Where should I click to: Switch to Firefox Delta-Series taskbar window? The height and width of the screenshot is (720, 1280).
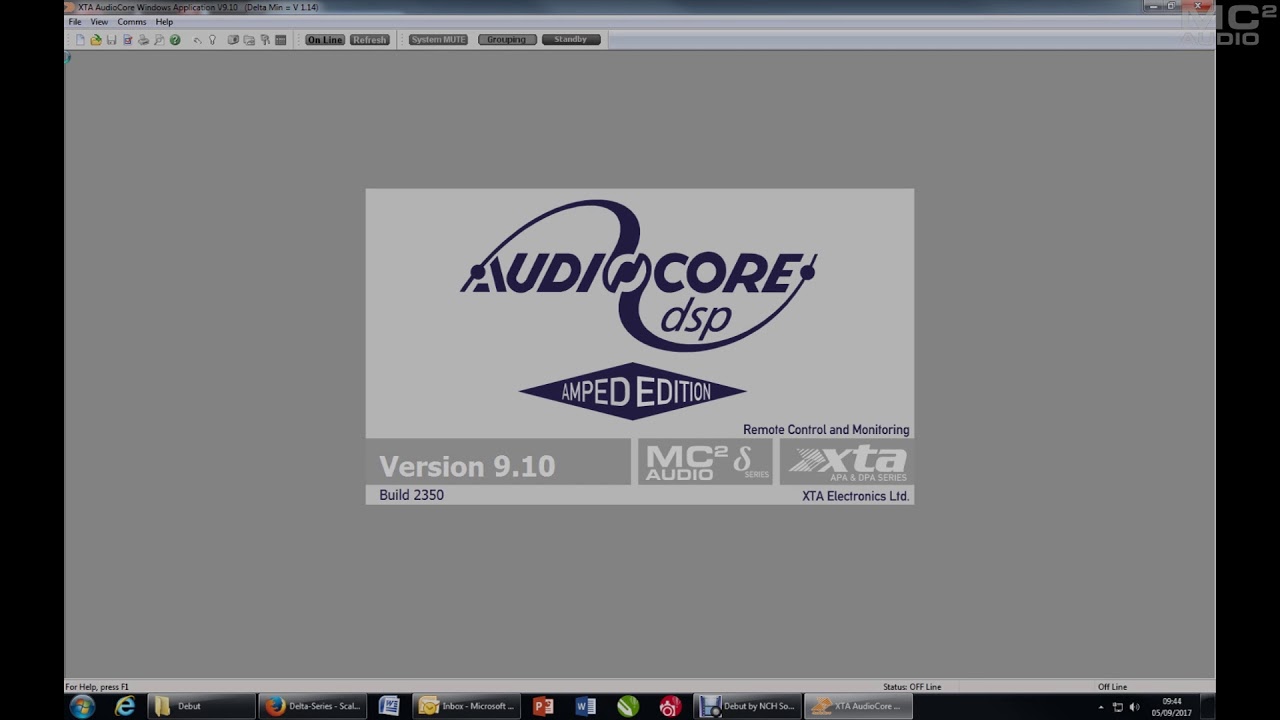(x=313, y=707)
